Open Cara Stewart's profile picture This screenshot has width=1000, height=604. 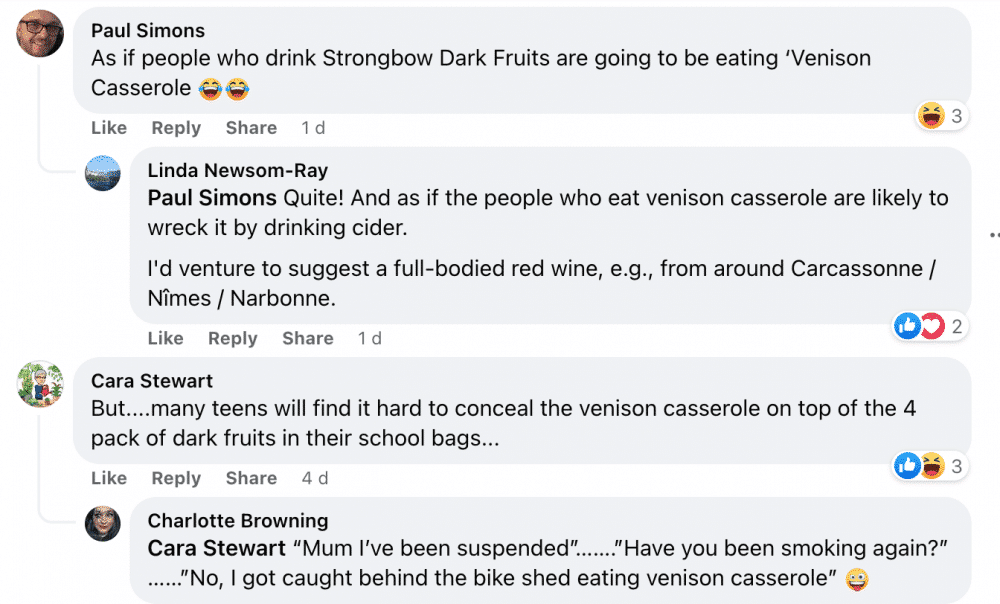tap(40, 384)
